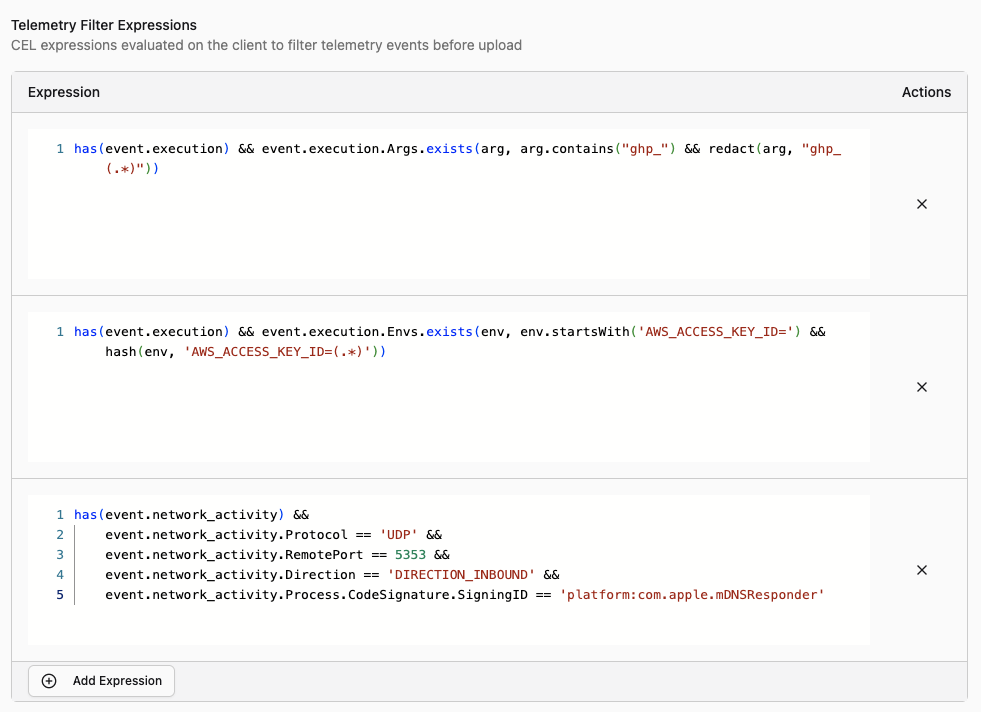The height and width of the screenshot is (712, 981).
Task: Place cursor on the hash function call
Action: (120, 352)
